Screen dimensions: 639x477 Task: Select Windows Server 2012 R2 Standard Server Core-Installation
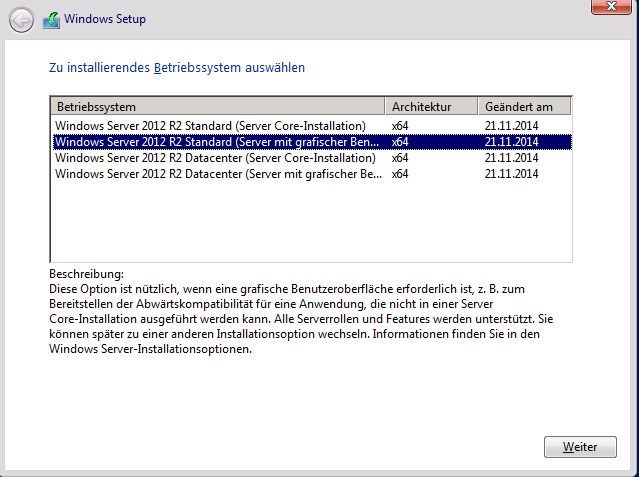tap(210, 125)
